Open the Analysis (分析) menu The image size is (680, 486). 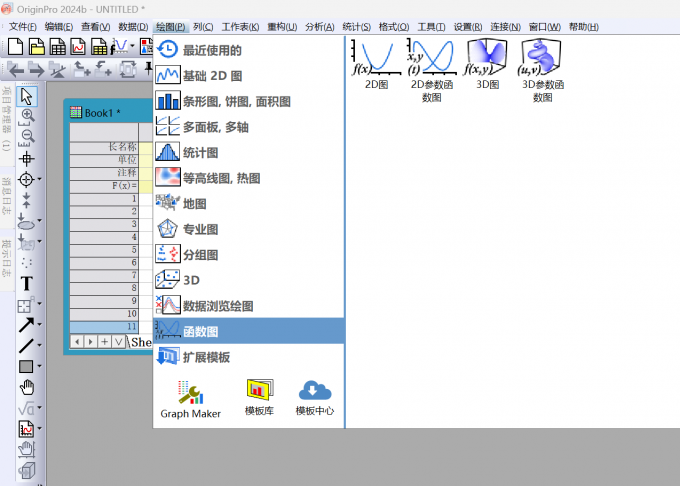point(320,27)
